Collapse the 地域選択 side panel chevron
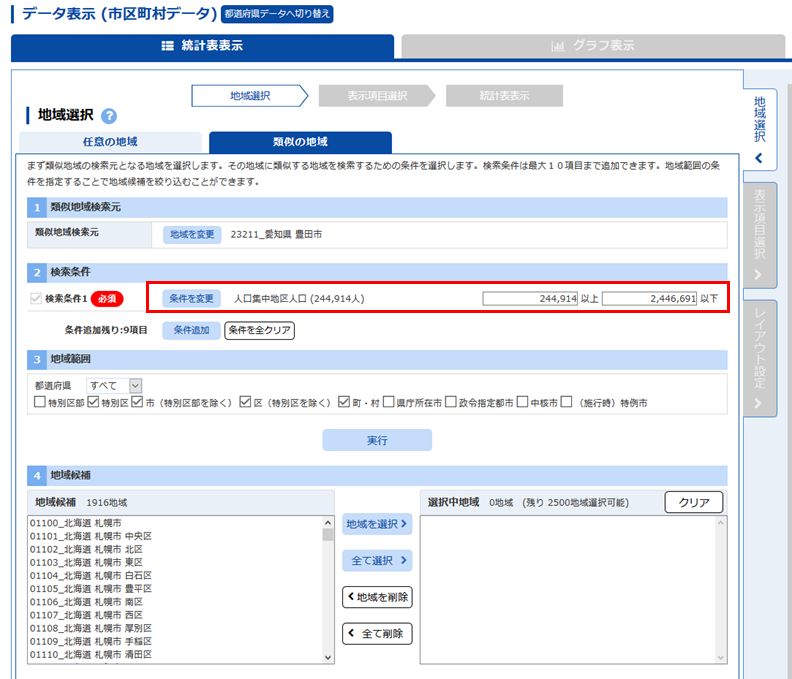 coord(759,158)
